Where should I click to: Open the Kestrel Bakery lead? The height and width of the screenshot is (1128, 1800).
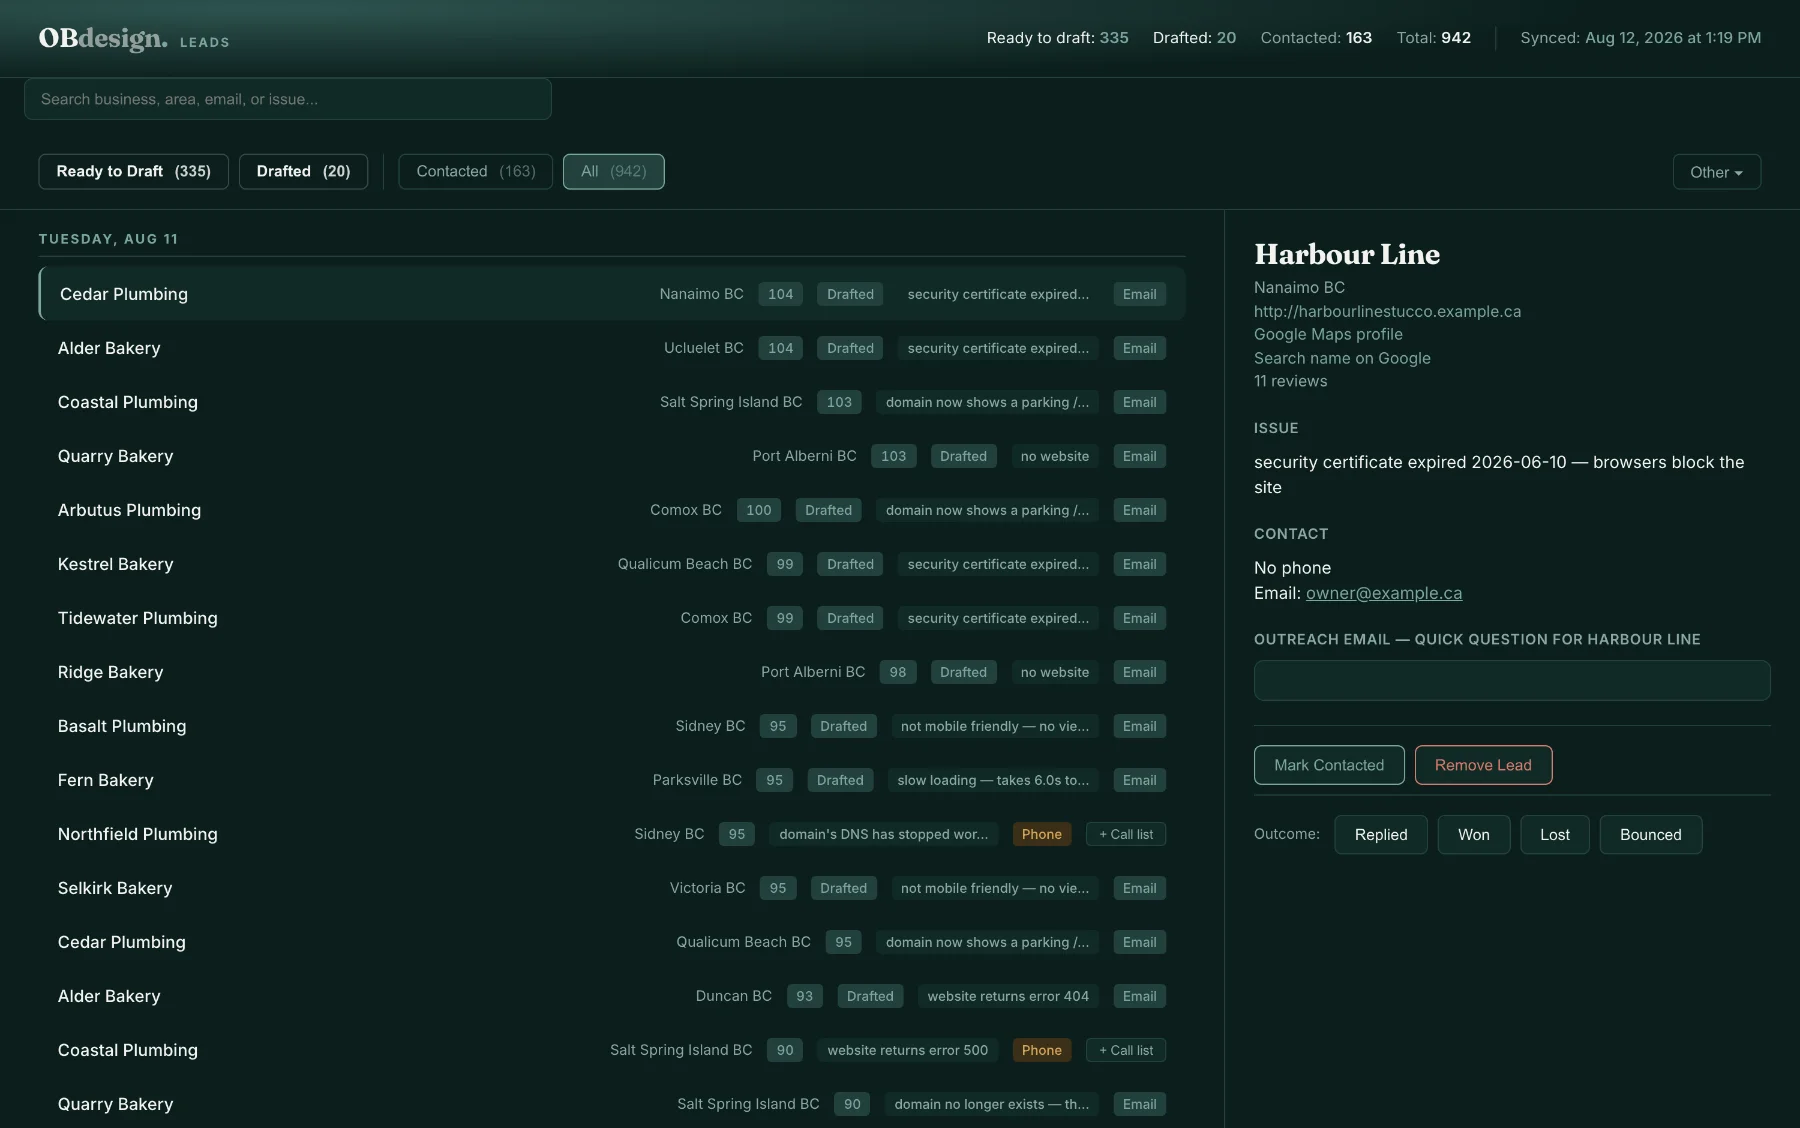click(x=612, y=564)
